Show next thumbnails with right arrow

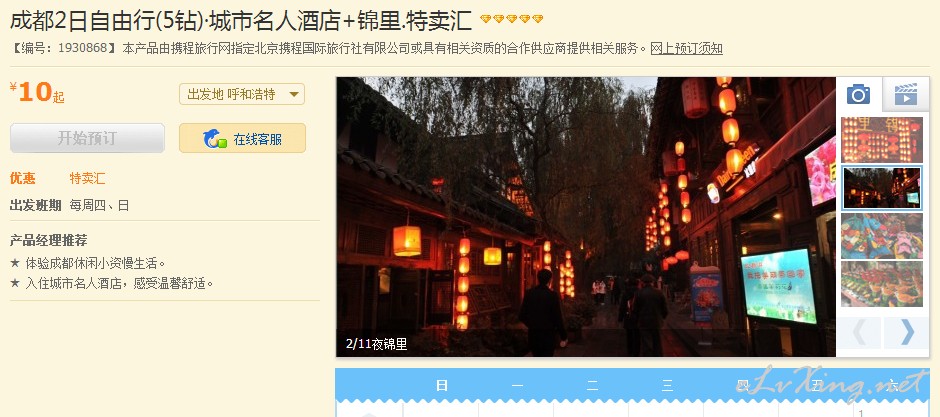click(906, 333)
